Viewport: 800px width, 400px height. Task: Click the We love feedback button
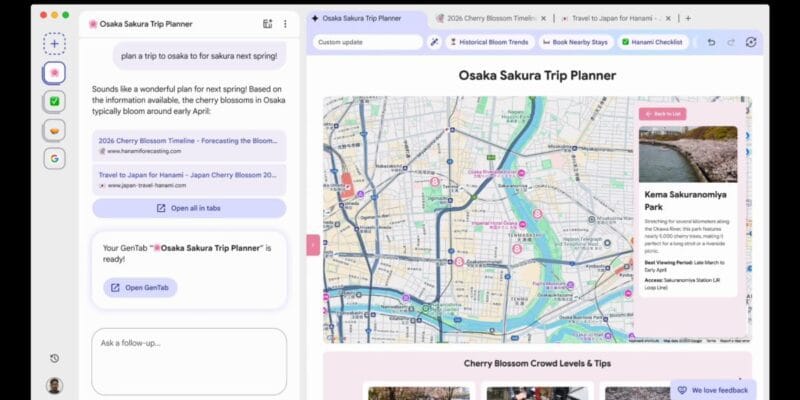coord(713,390)
